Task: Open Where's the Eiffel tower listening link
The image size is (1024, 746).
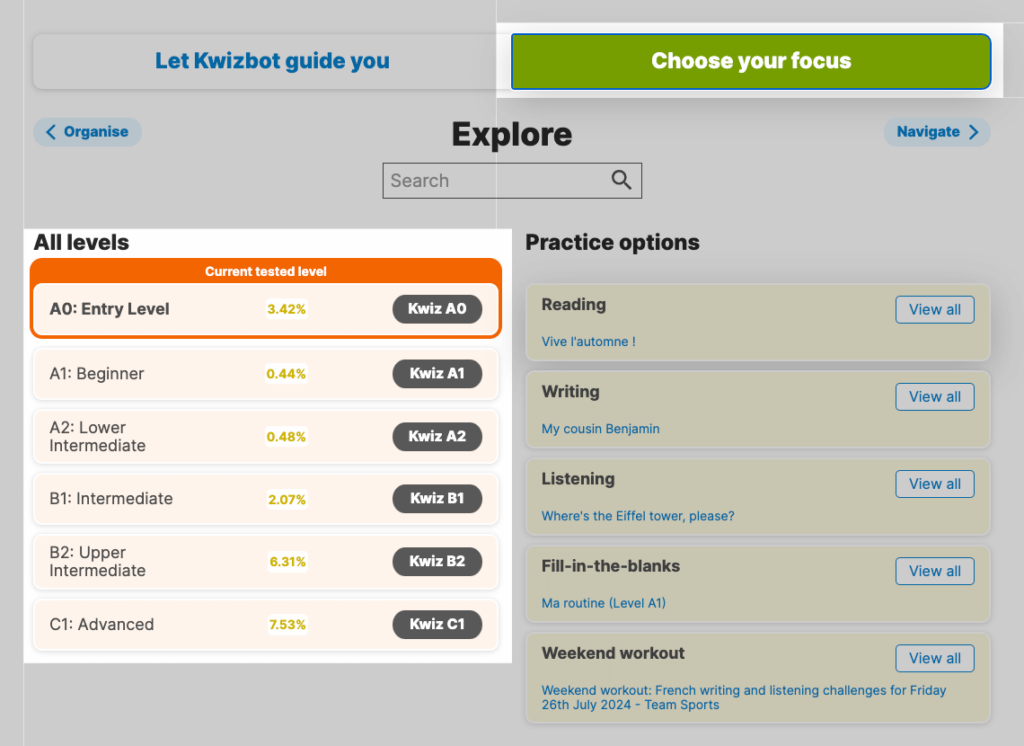Action: click(x=637, y=516)
